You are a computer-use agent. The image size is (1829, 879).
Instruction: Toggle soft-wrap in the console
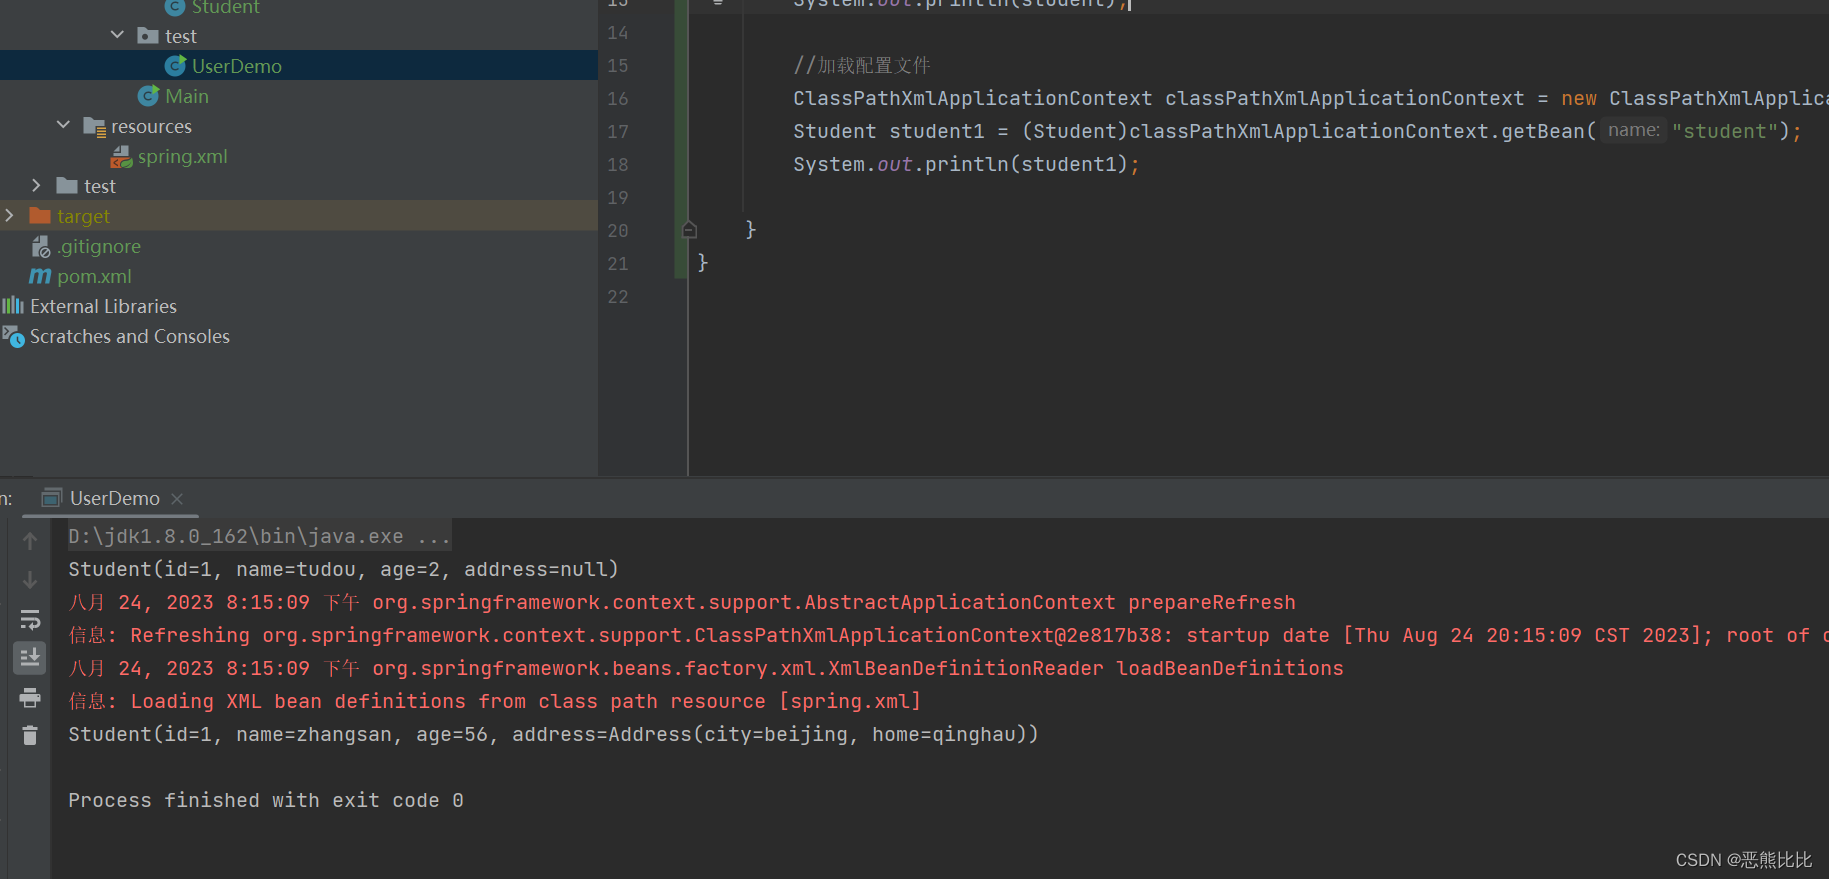30,620
